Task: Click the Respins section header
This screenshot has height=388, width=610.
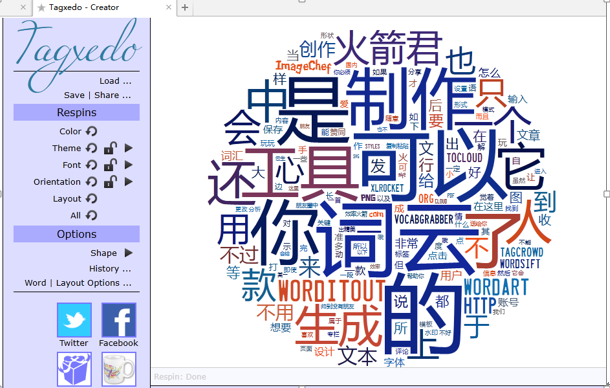Action: click(x=77, y=112)
